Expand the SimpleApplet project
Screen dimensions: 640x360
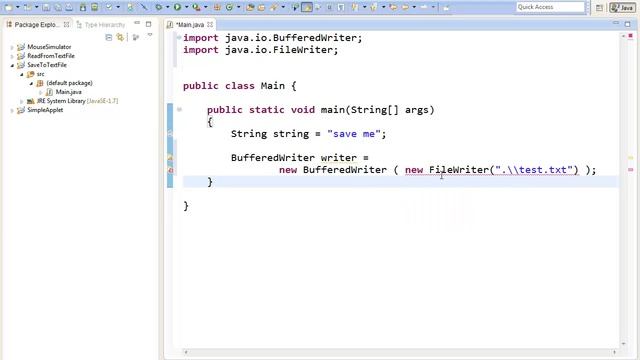tap(12, 110)
